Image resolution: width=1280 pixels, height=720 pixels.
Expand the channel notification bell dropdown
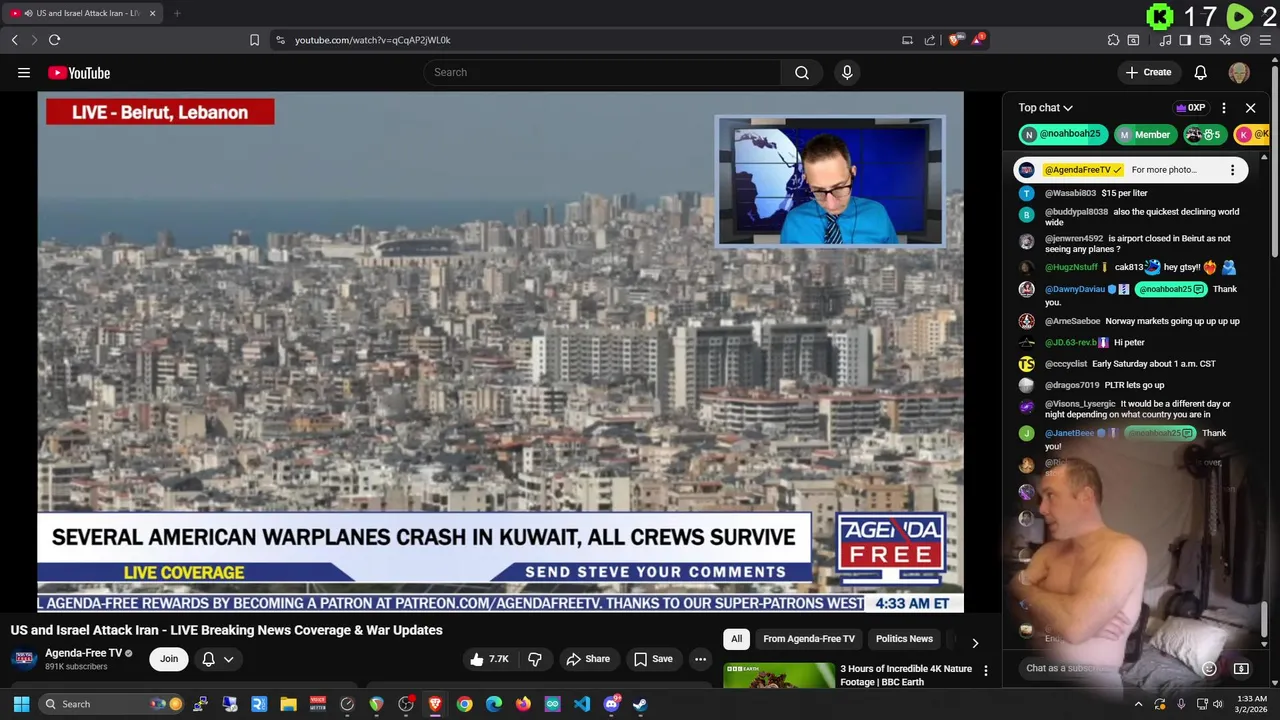(x=218, y=659)
